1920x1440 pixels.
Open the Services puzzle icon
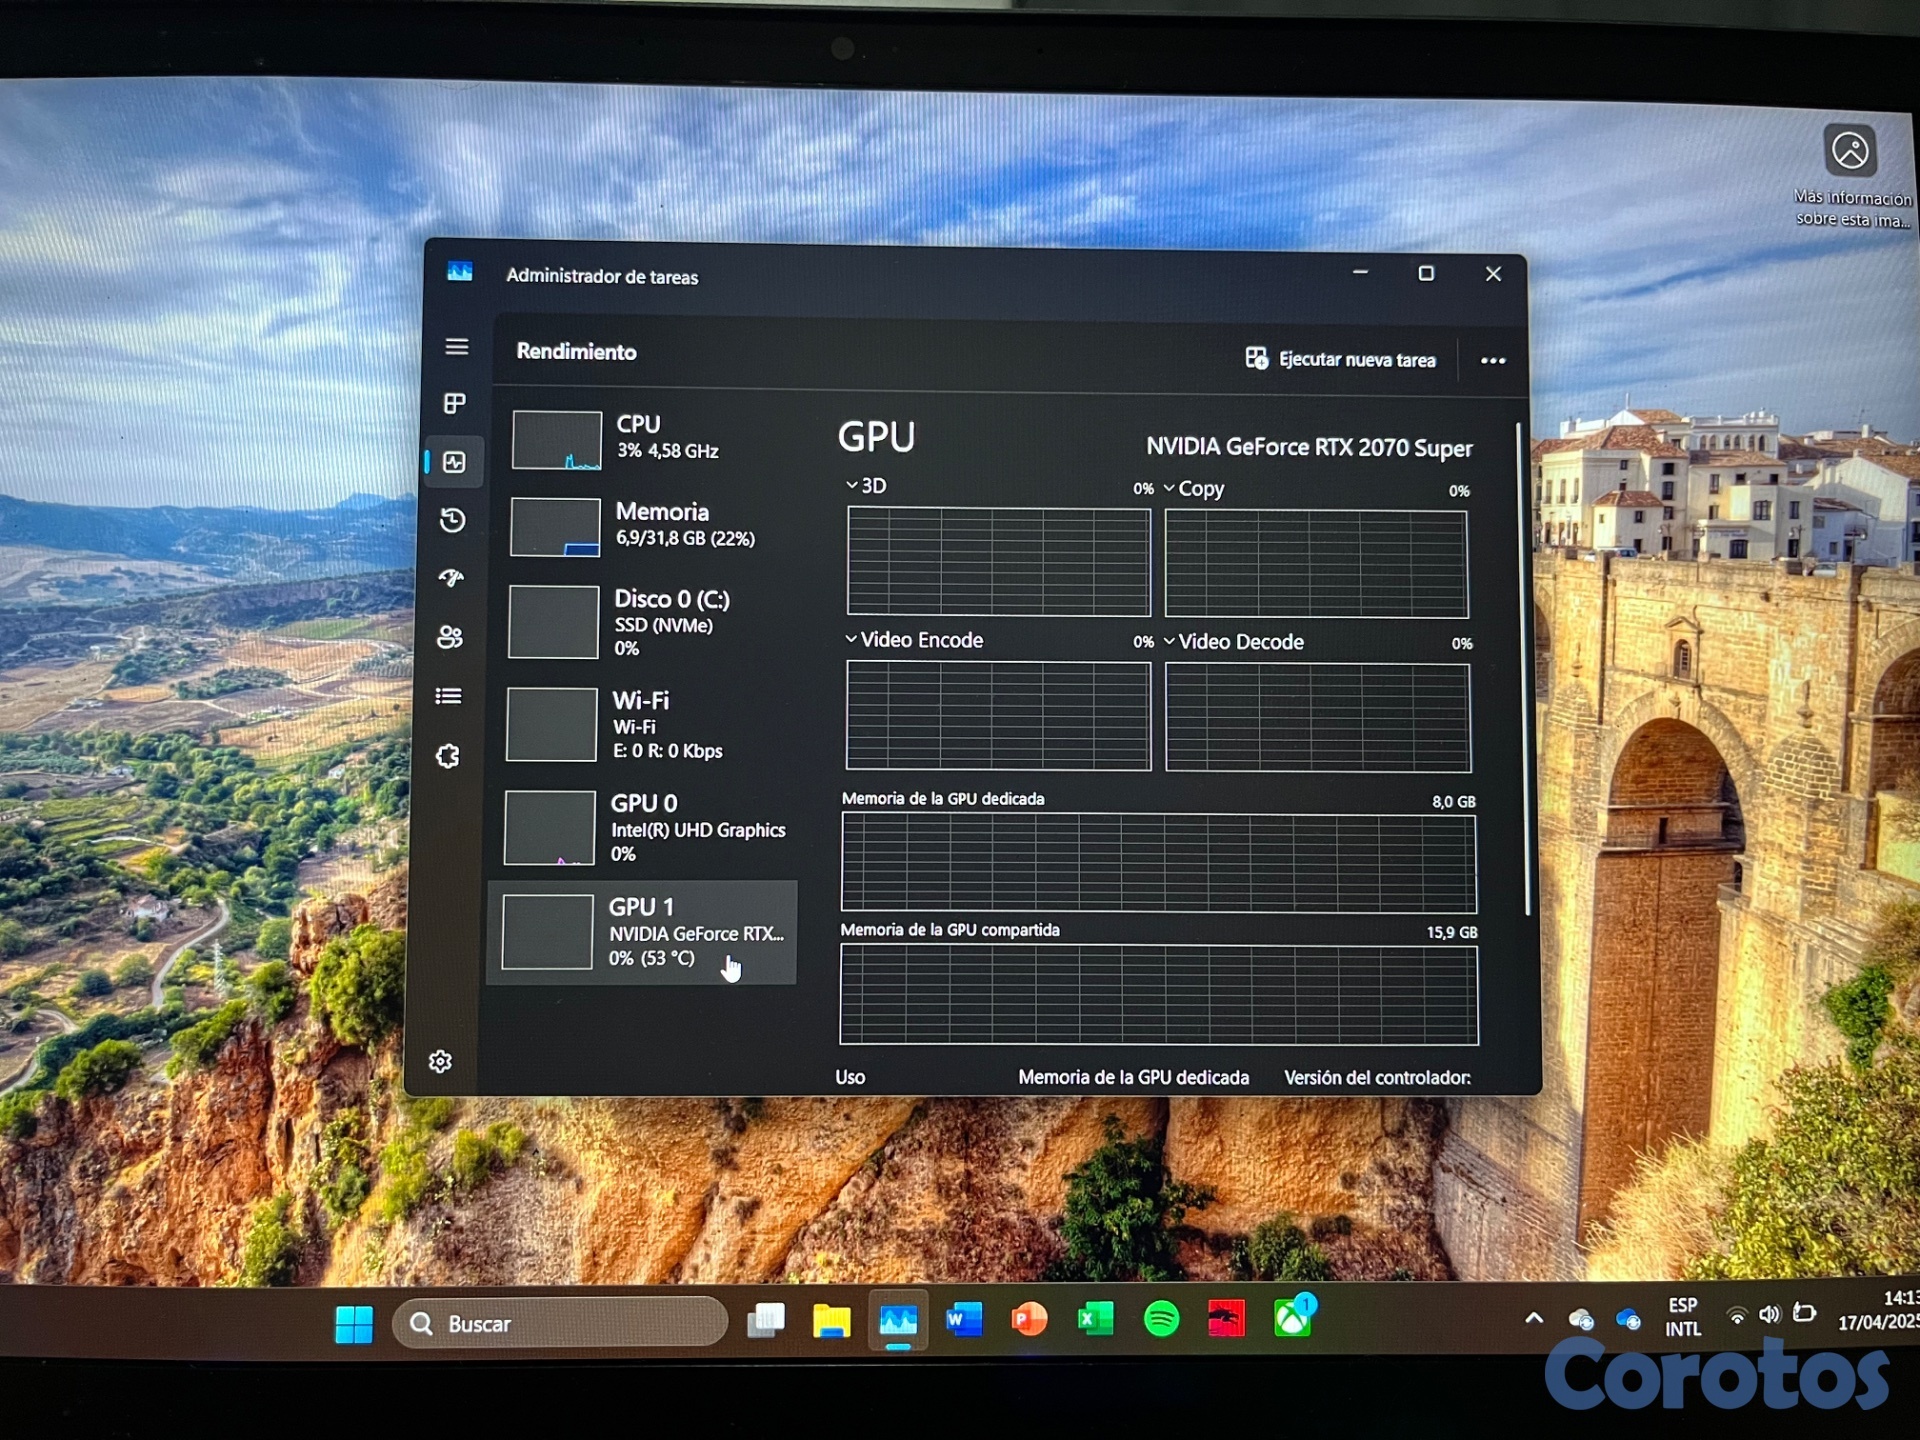coord(448,756)
